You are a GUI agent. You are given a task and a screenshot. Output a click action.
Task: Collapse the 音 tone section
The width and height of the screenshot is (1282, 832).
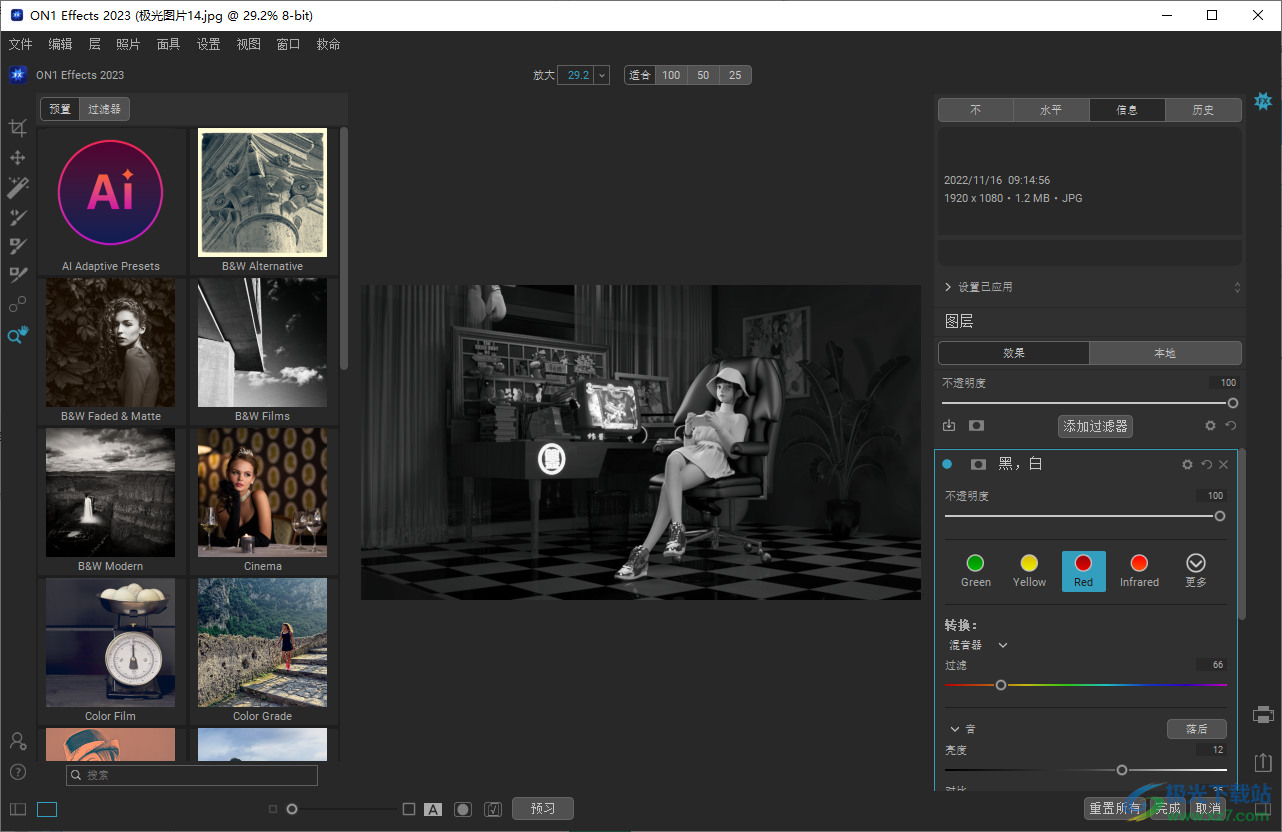[x=955, y=730]
